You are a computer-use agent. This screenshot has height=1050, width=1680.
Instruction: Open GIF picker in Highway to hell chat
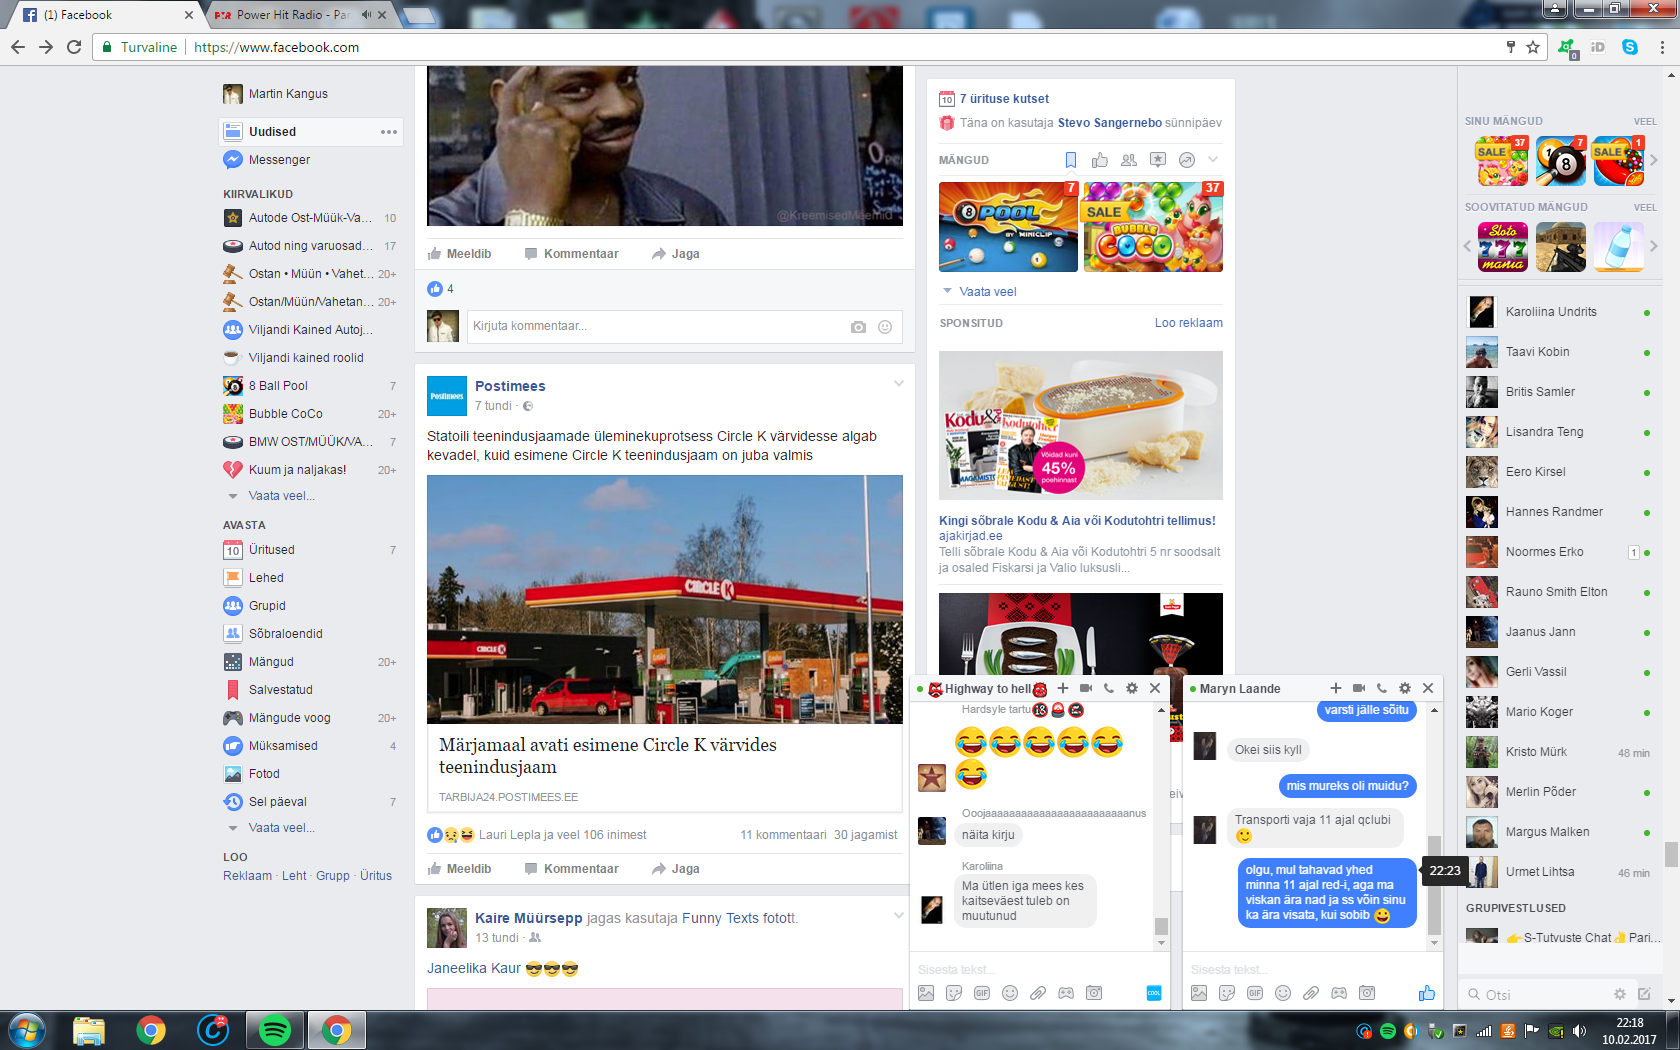tap(982, 993)
